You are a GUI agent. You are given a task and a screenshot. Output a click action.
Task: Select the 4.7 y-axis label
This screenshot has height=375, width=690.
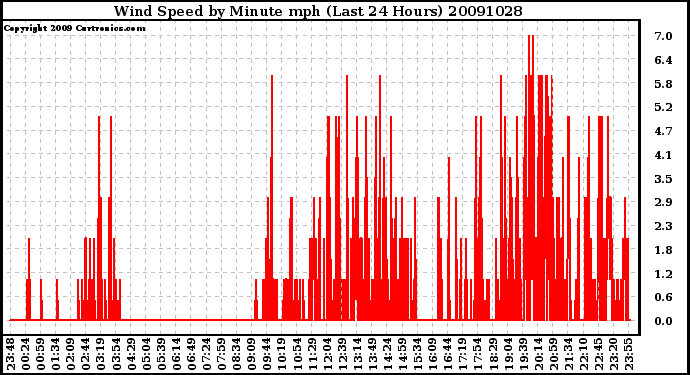663,131
